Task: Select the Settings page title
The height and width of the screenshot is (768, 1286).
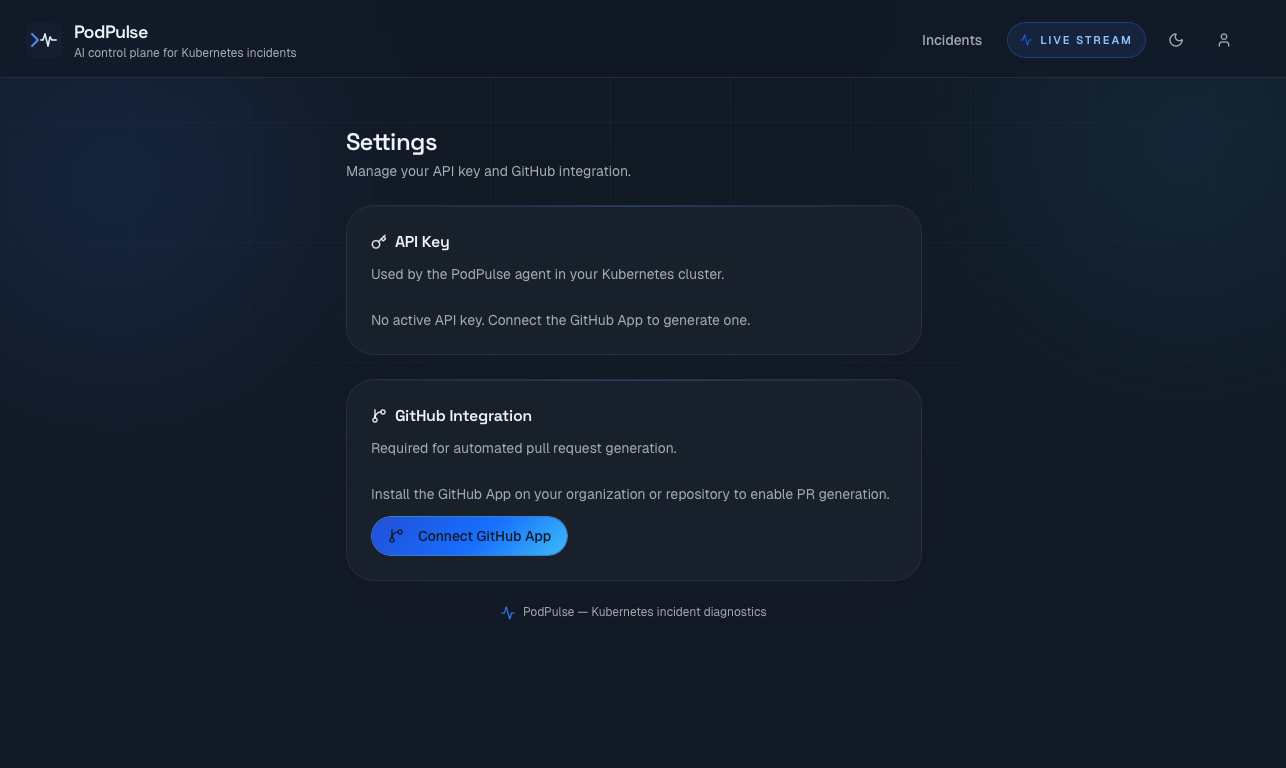Action: coord(391,142)
